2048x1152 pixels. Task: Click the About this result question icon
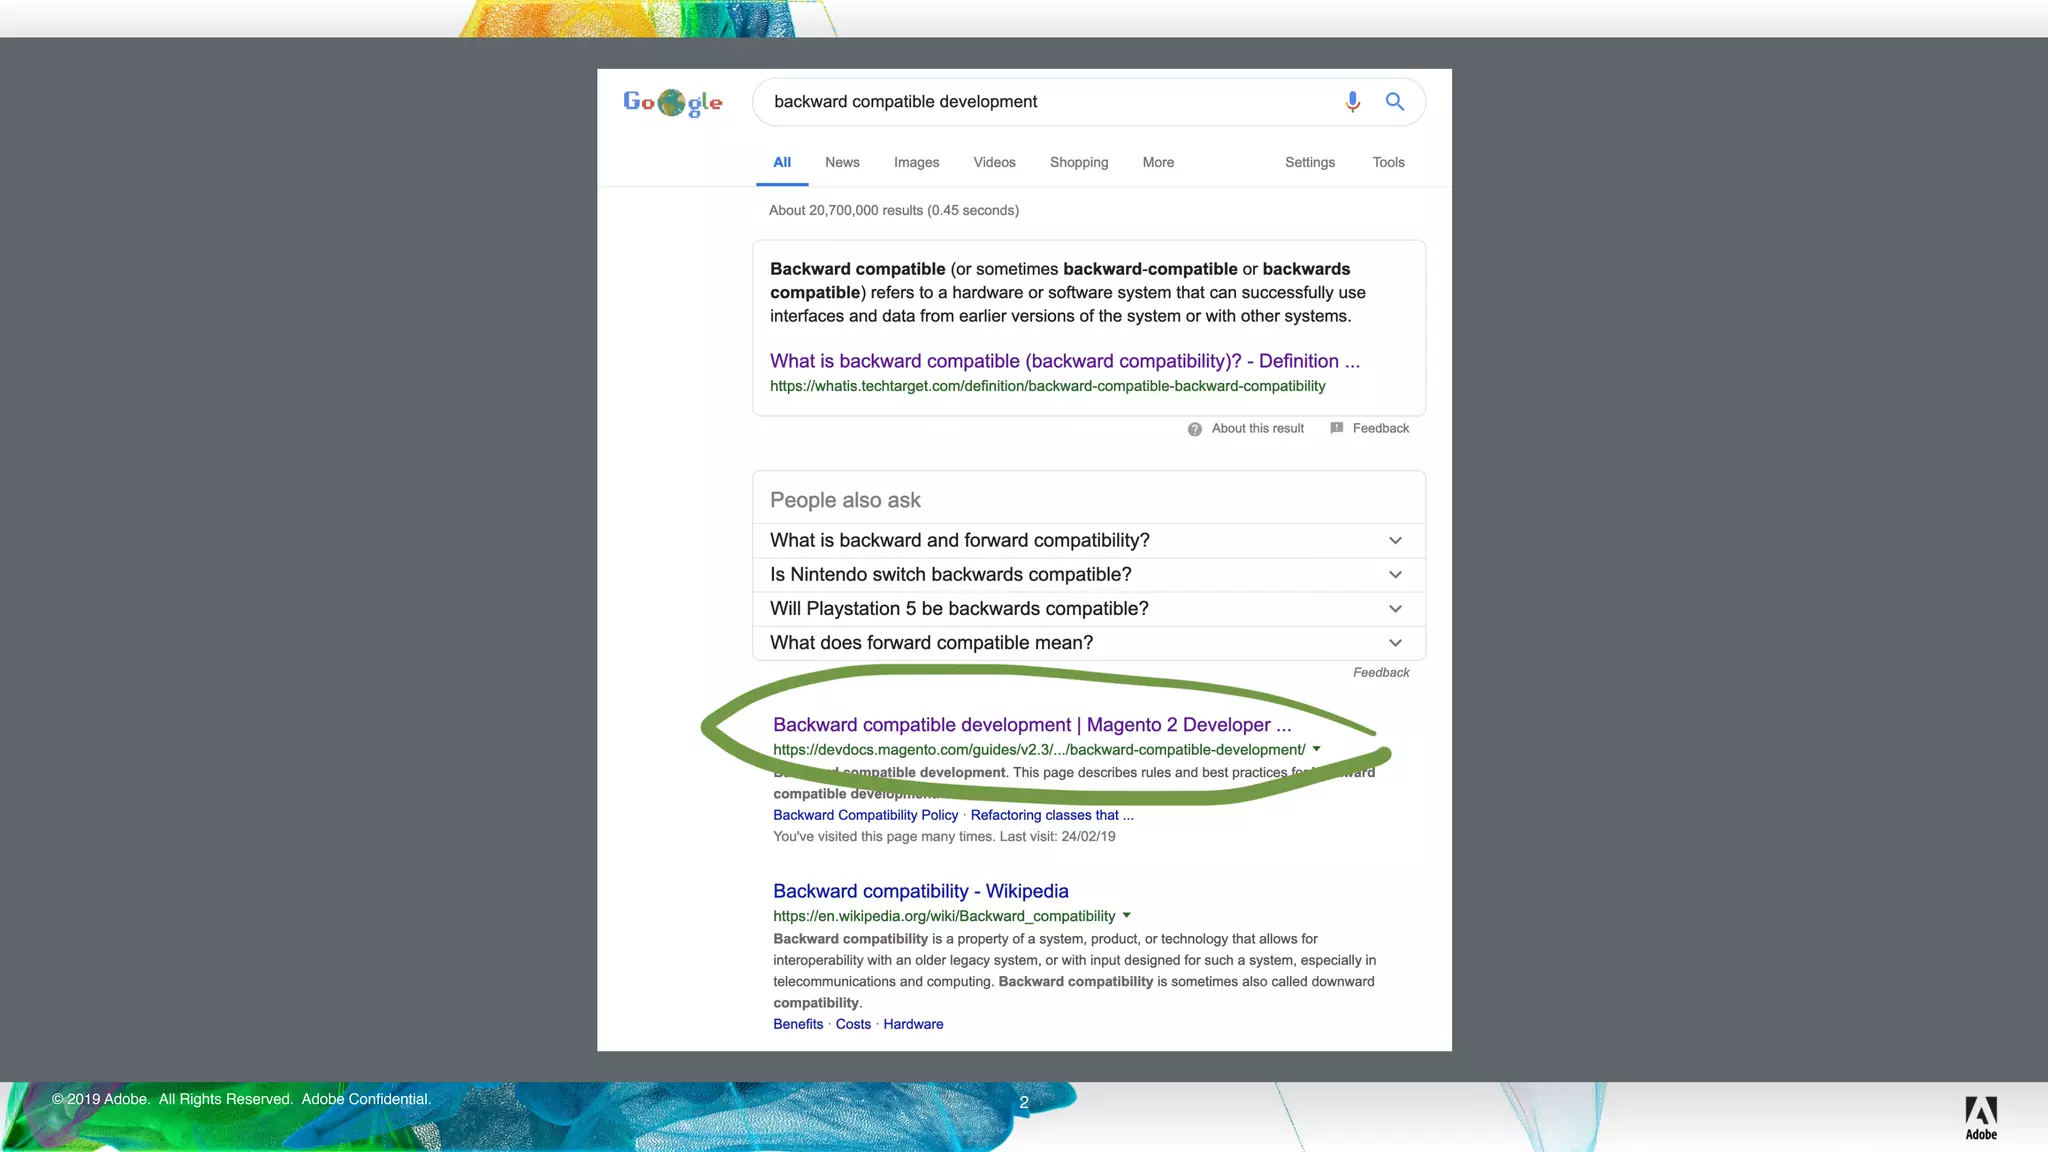coord(1194,429)
